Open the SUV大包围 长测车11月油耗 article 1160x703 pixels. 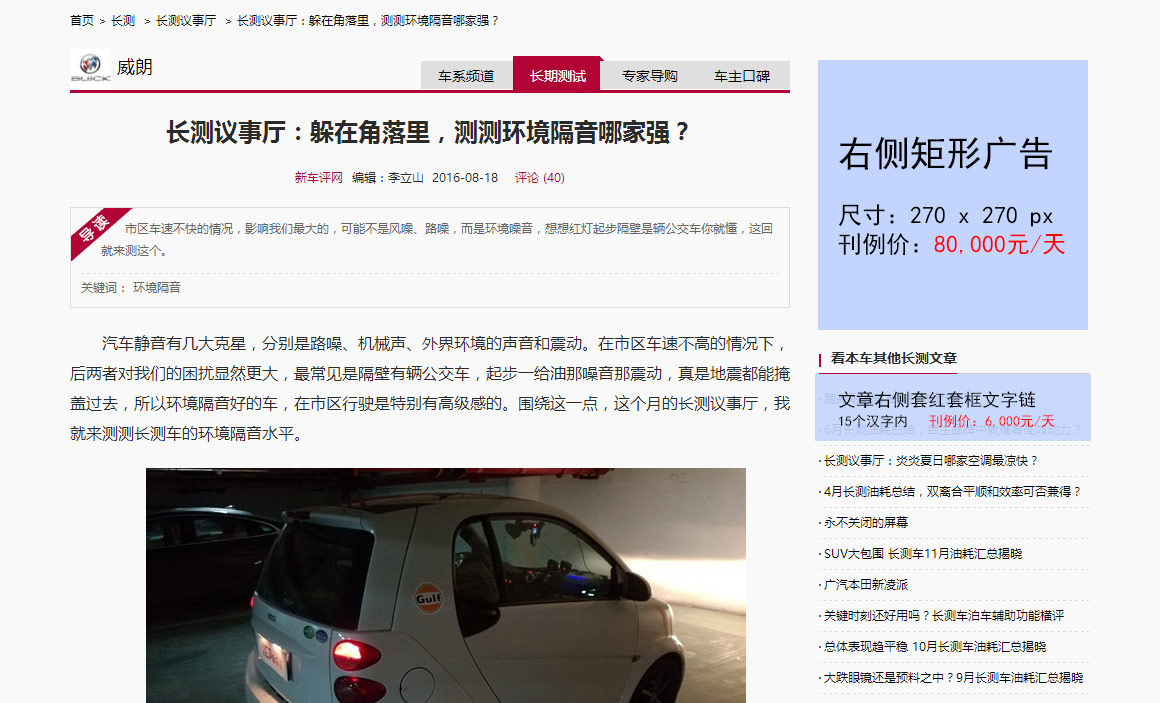pos(923,554)
